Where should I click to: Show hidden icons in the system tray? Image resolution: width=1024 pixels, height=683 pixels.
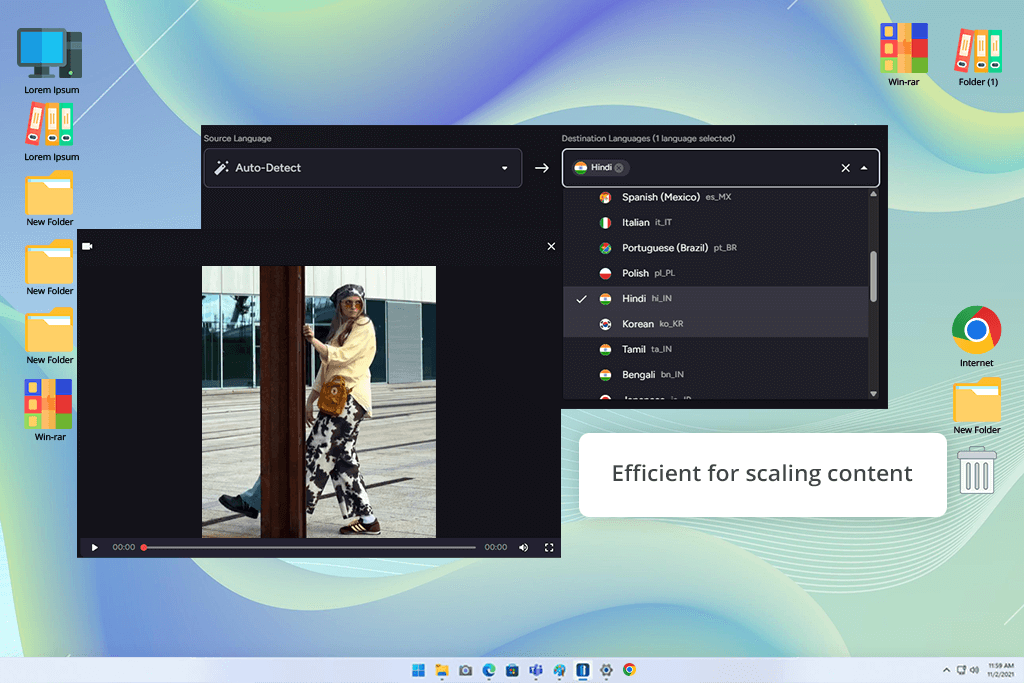point(946,670)
